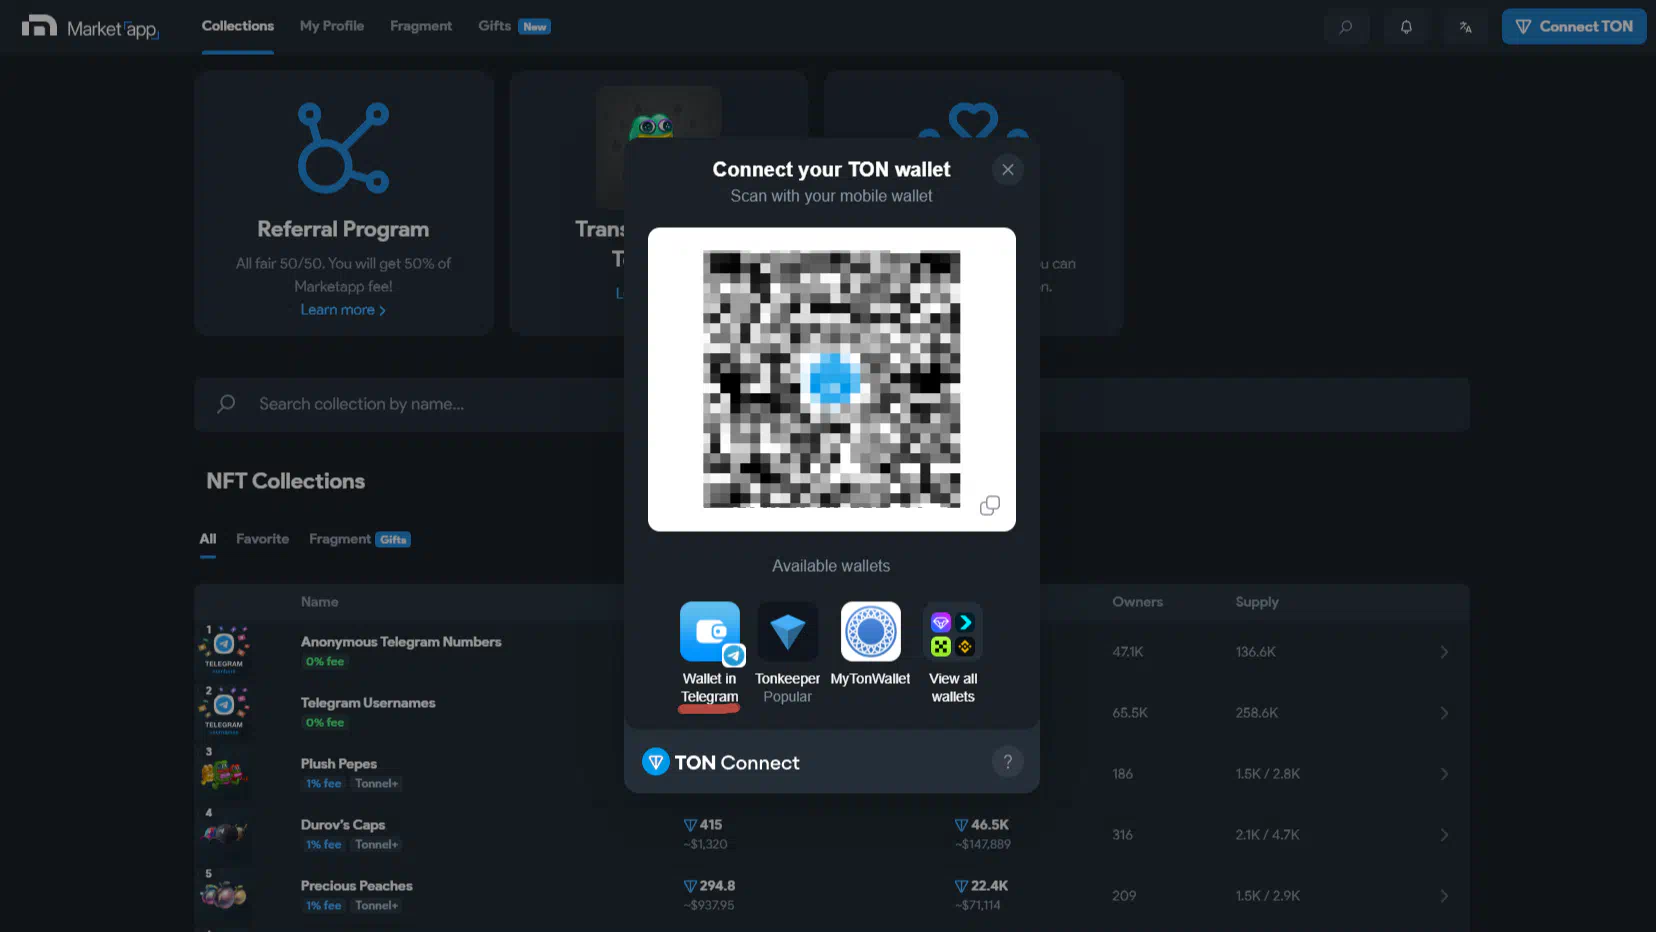The width and height of the screenshot is (1656, 932).
Task: Click the Connect TON button
Action: [1574, 27]
